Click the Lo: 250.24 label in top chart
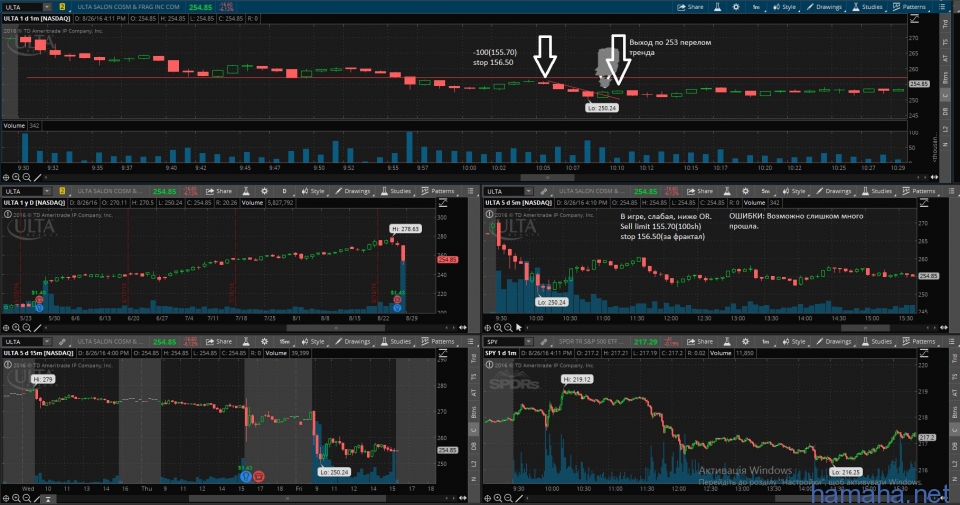 [602, 108]
